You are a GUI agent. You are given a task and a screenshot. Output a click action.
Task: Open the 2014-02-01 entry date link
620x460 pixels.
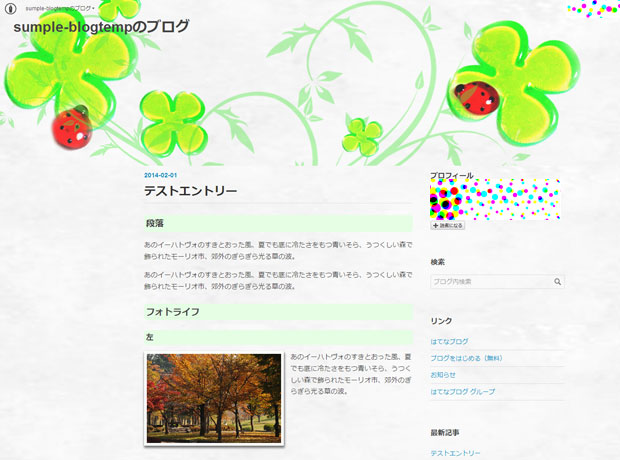click(x=160, y=175)
